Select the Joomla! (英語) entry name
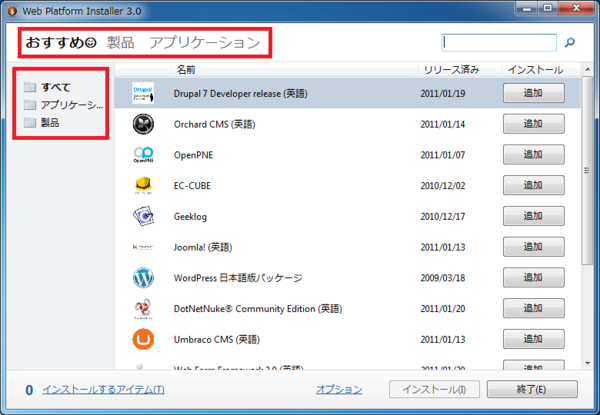The height and width of the screenshot is (415, 600). (x=203, y=247)
